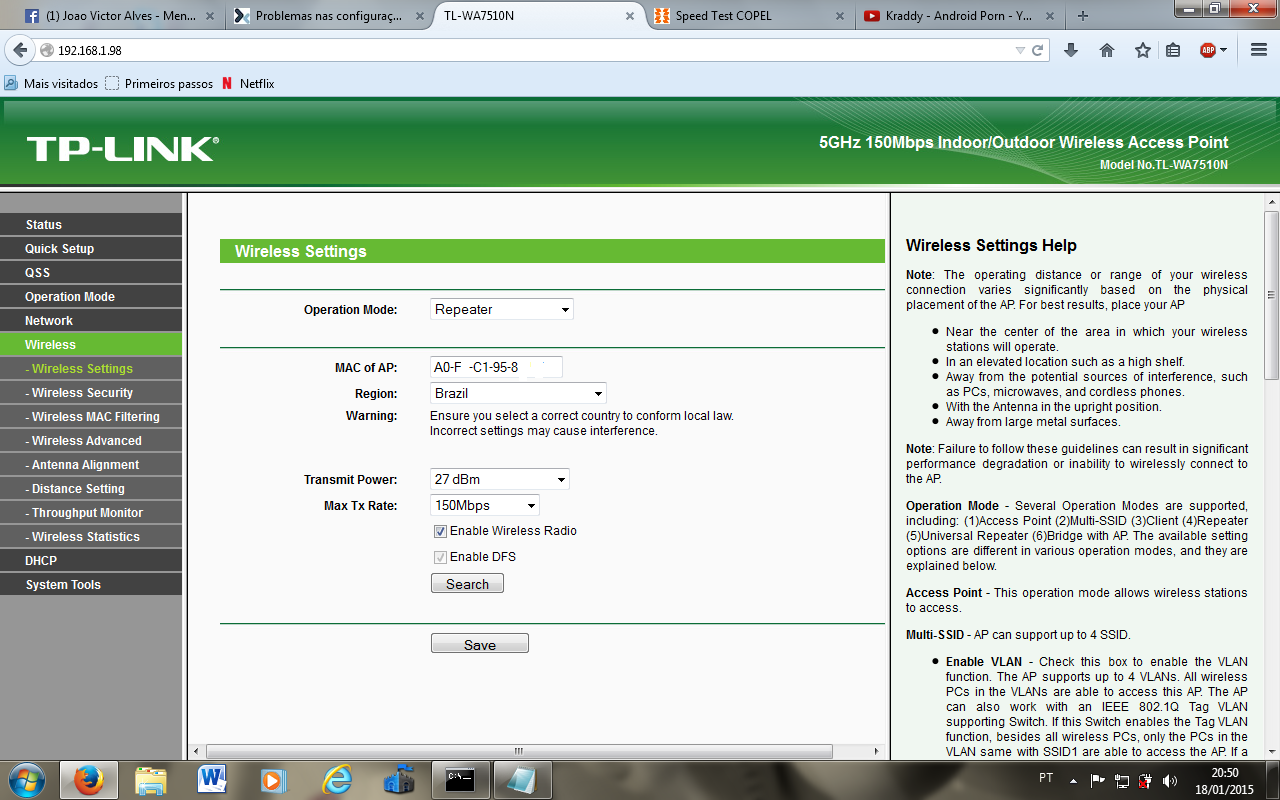Screen dimensions: 1280x800
Task: Open the Network sidebar section
Action: coord(91,321)
